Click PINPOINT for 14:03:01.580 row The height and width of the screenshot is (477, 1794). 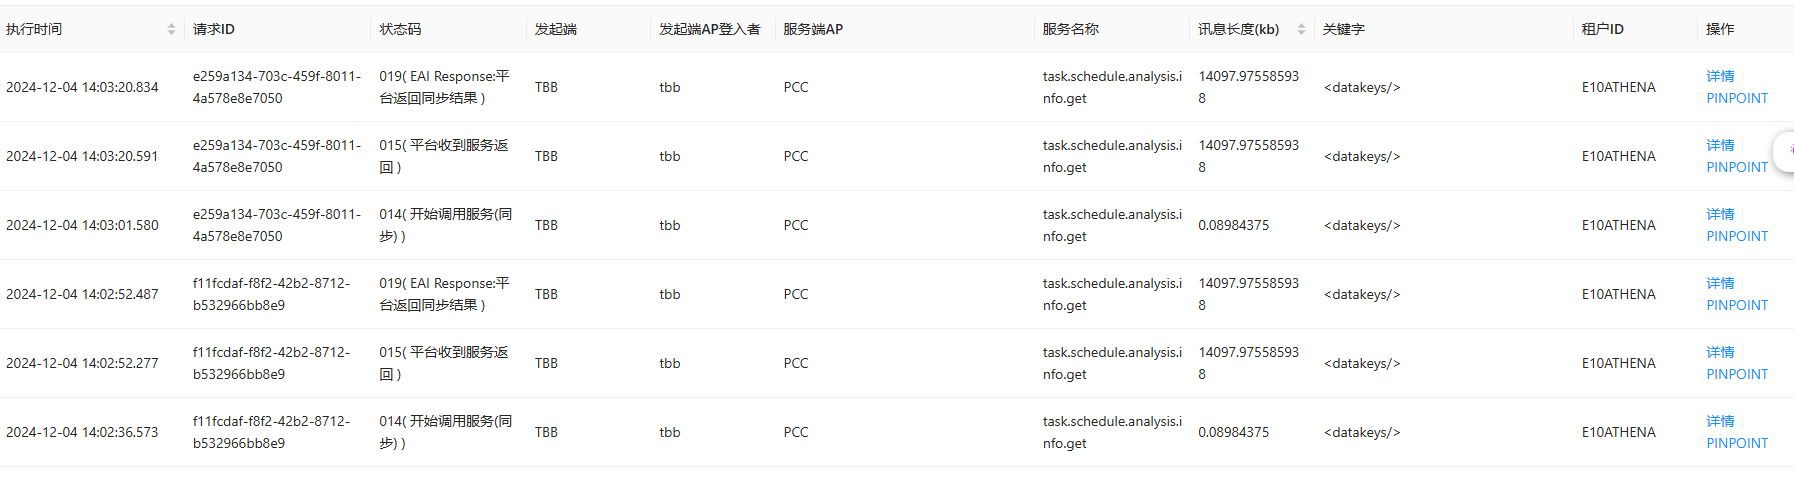pos(1737,236)
